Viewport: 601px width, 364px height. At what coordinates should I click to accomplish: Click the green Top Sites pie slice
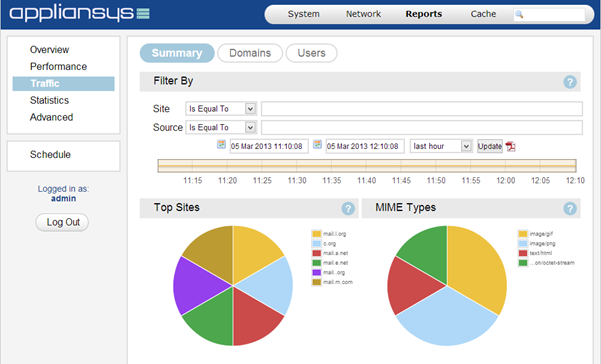(x=213, y=320)
